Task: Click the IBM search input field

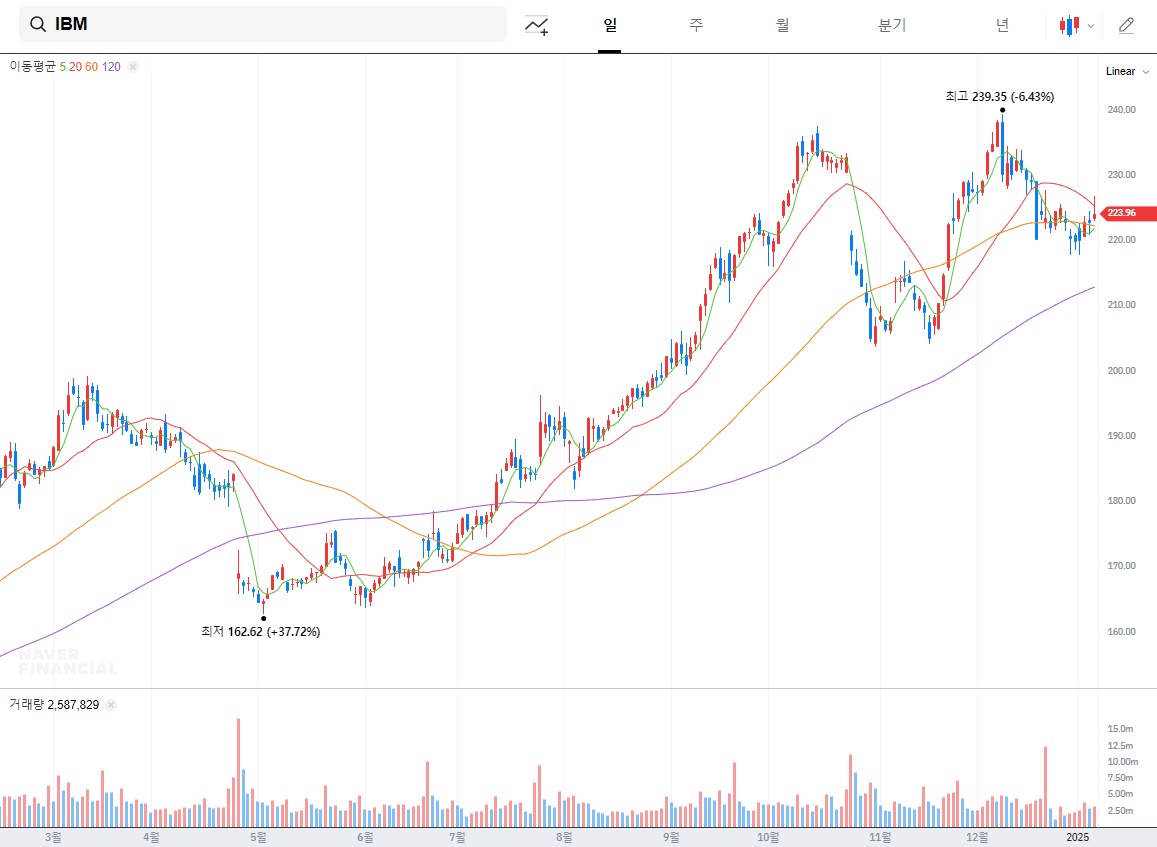Action: click(x=263, y=24)
